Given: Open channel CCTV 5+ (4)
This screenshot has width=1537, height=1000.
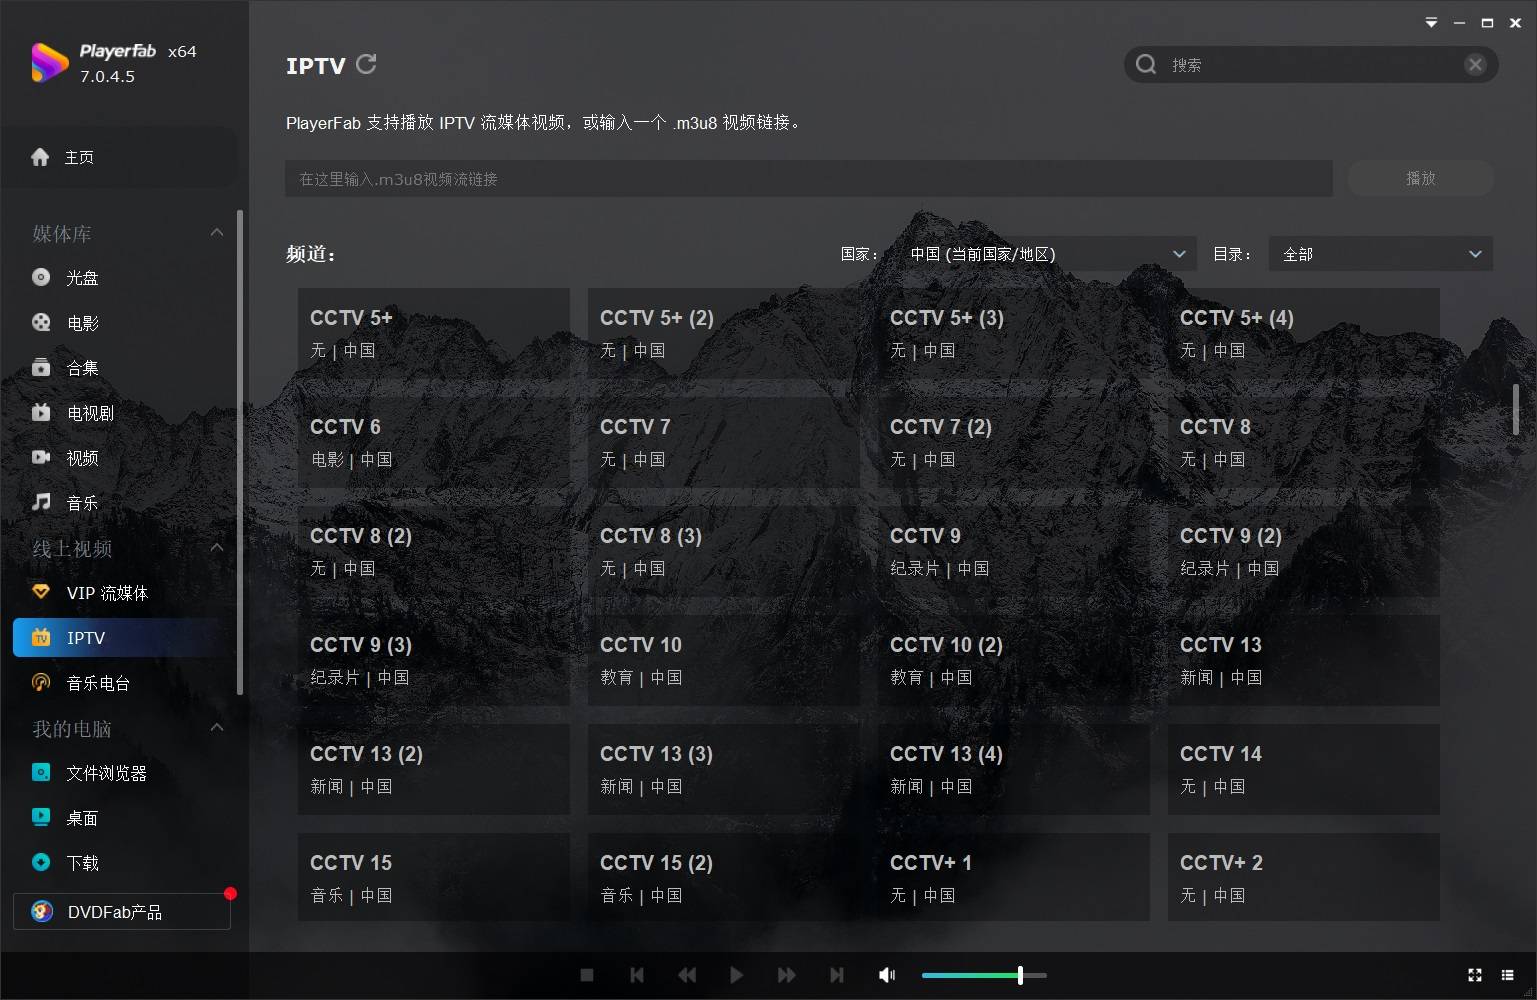Looking at the screenshot, I should pyautogui.click(x=1304, y=333).
